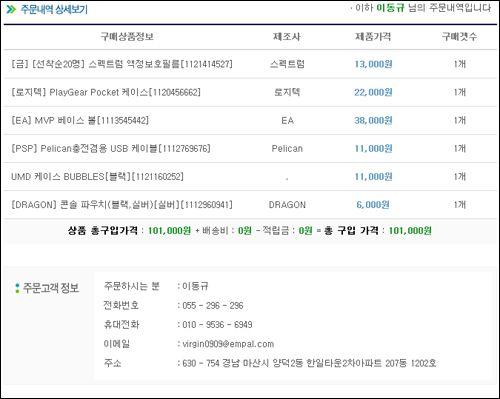500x399 pixels.
Task: Click the final 총 구입 가격 101,000원 amount
Action: (x=410, y=230)
